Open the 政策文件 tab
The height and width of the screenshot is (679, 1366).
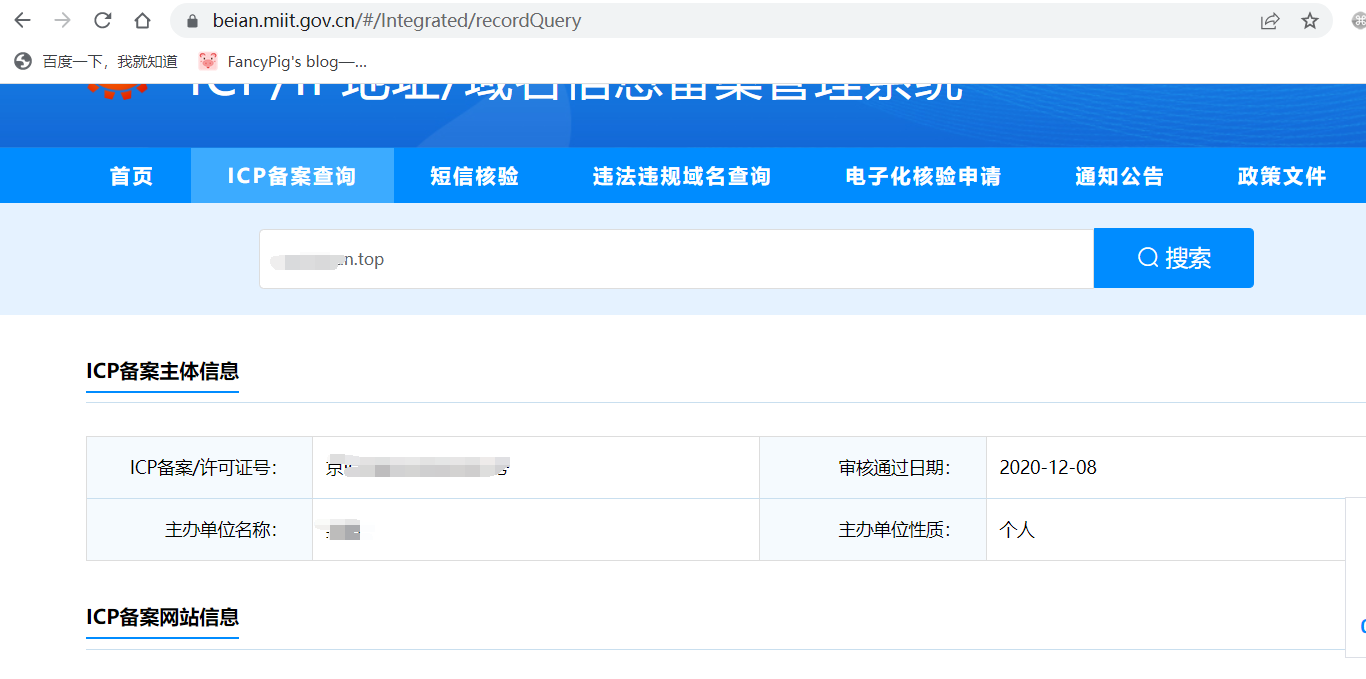click(x=1282, y=176)
